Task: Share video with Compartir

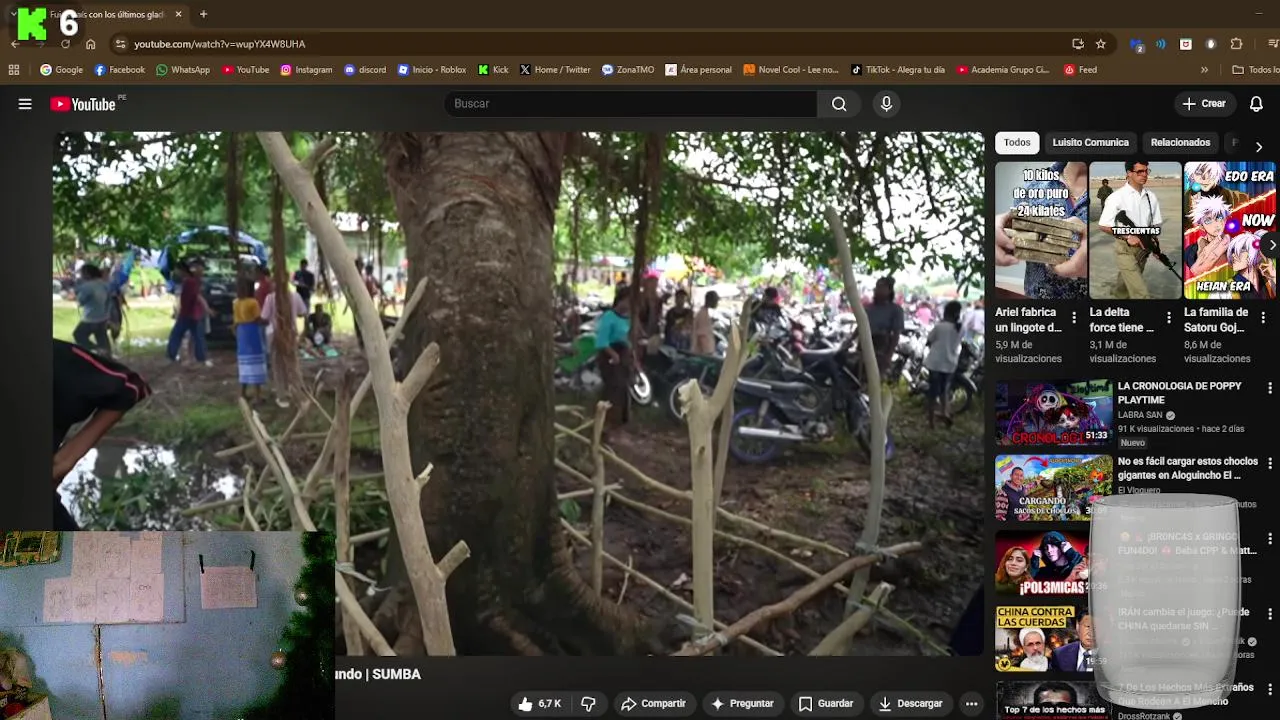Action: coord(653,704)
